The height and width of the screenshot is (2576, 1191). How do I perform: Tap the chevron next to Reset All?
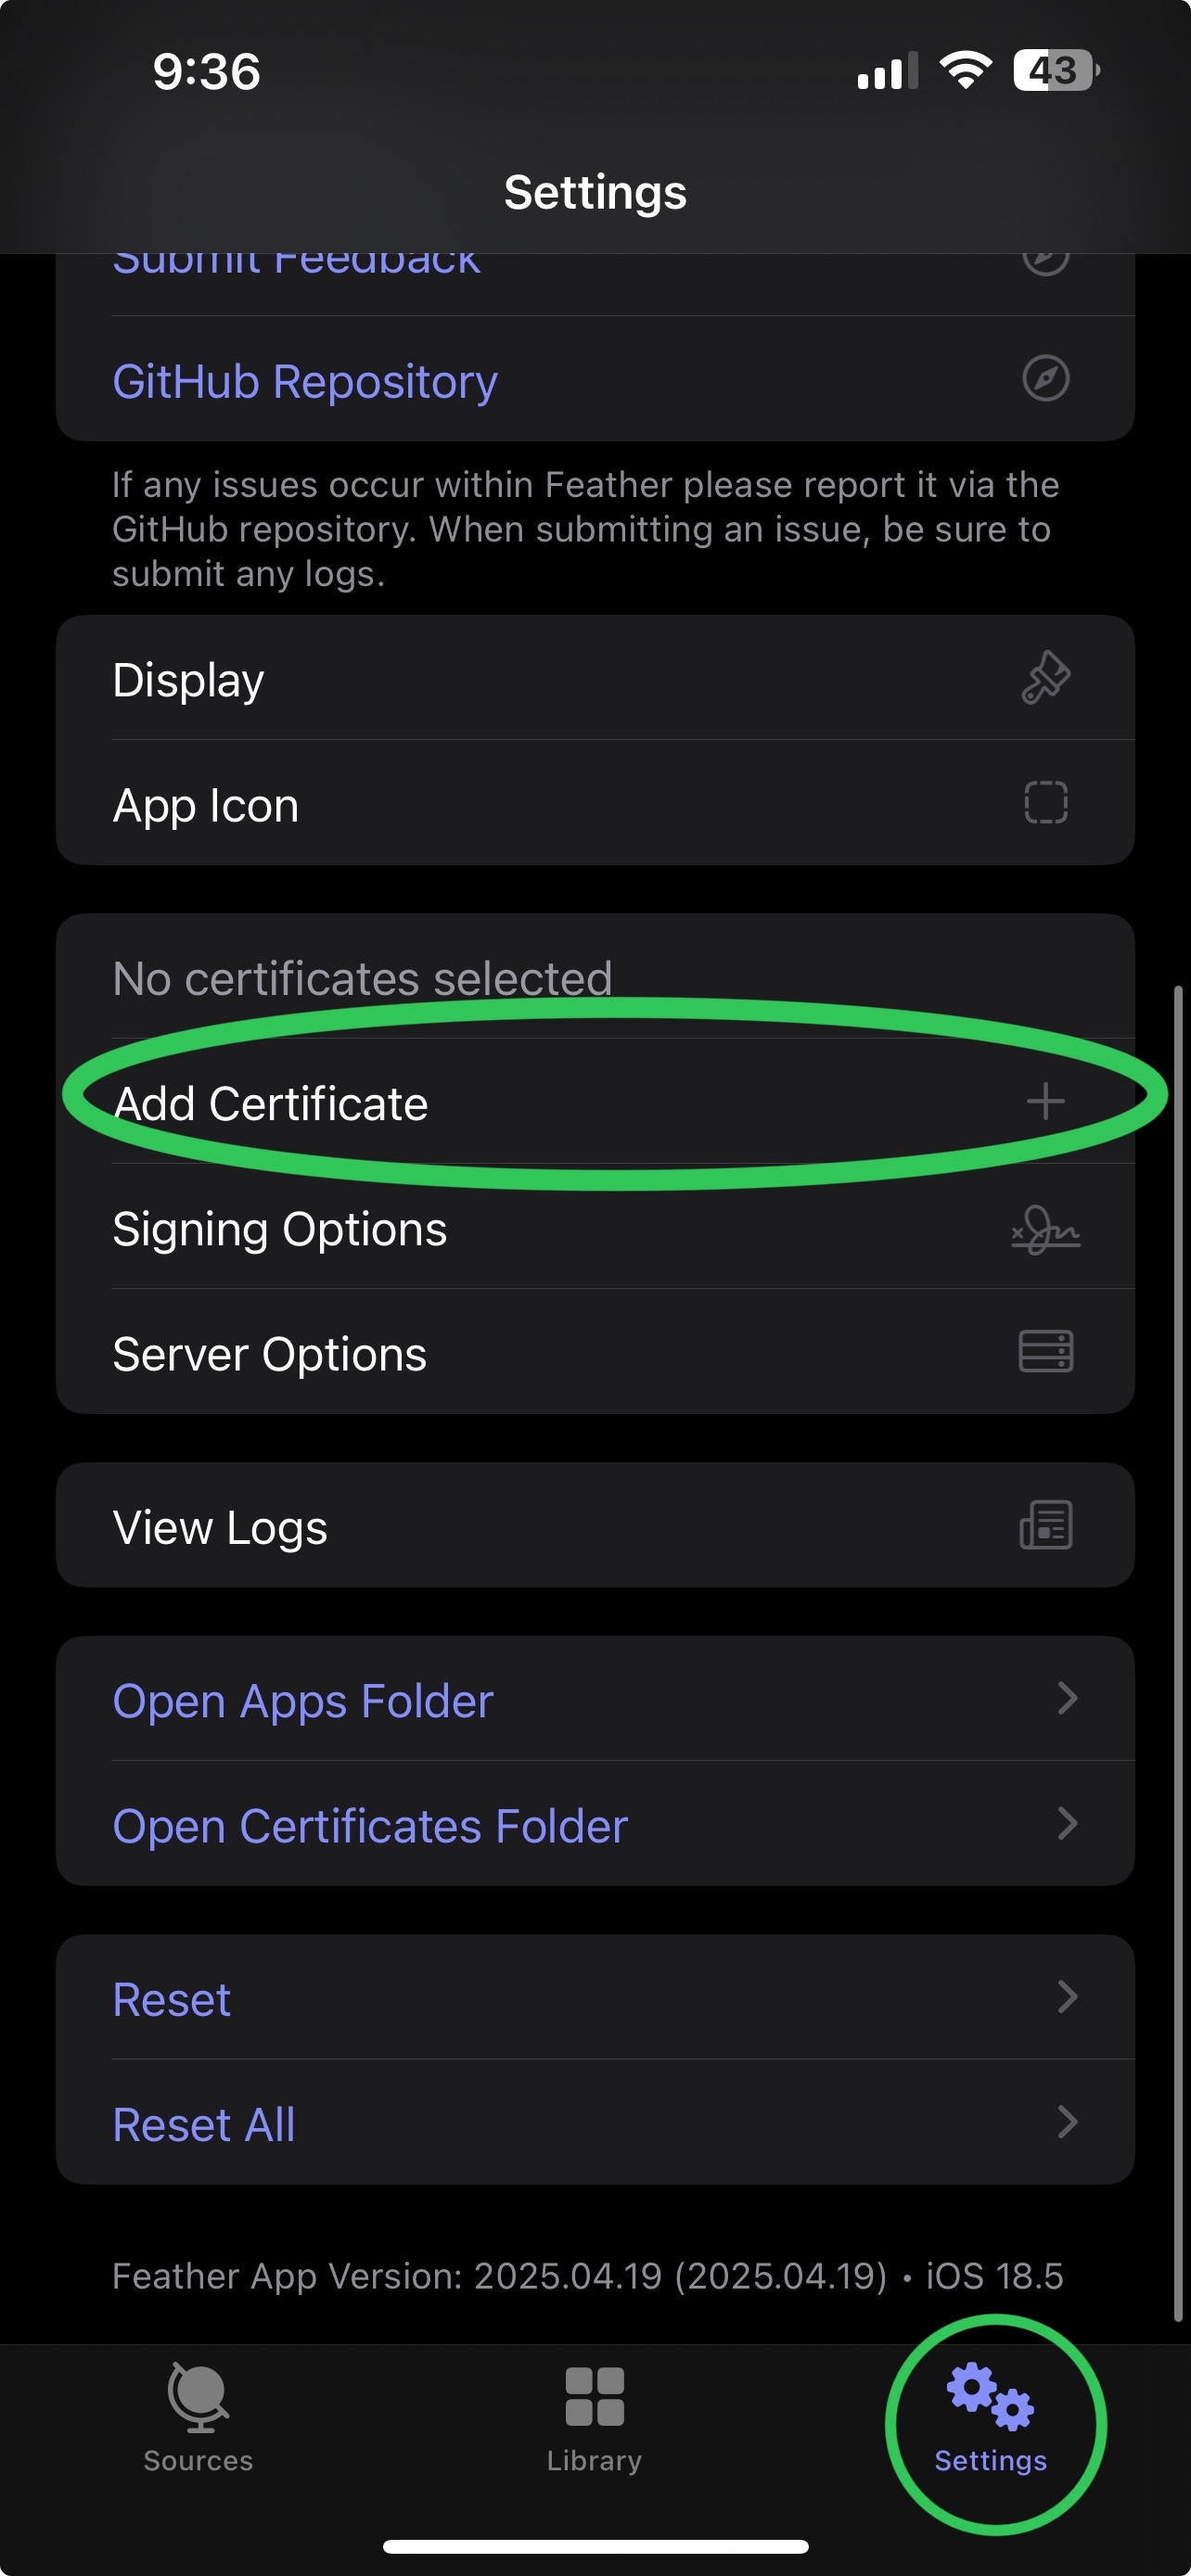coord(1067,2122)
